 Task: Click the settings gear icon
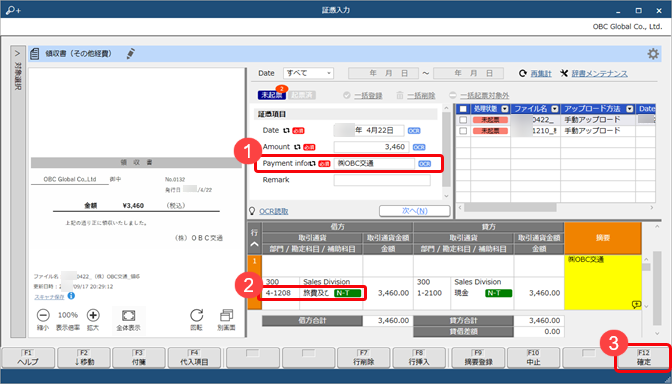point(653,54)
